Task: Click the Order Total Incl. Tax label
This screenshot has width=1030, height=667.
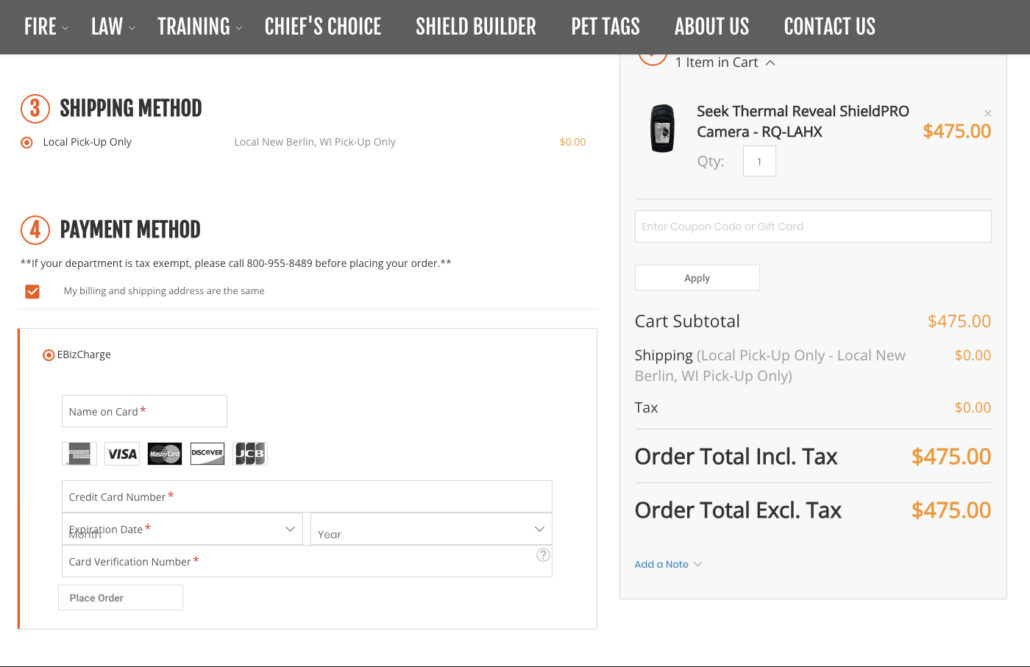Action: (736, 457)
